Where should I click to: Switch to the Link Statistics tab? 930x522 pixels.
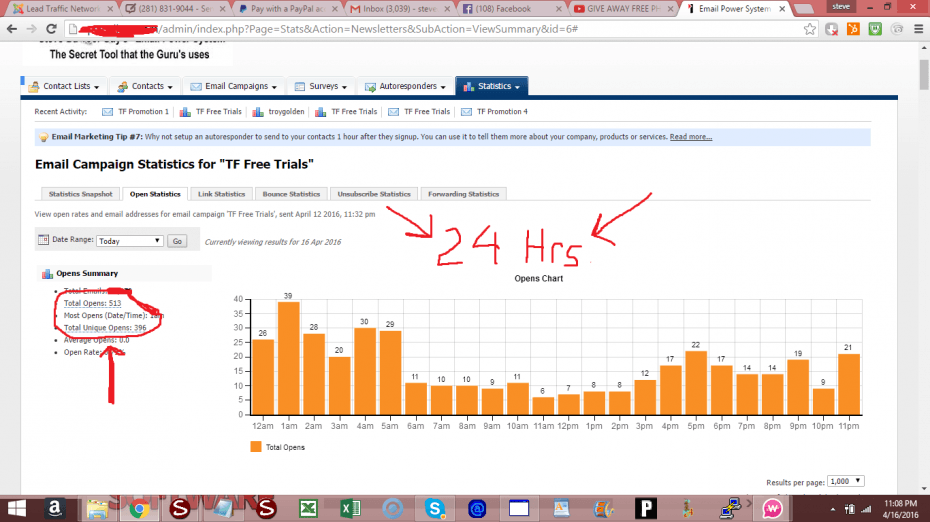tap(221, 194)
